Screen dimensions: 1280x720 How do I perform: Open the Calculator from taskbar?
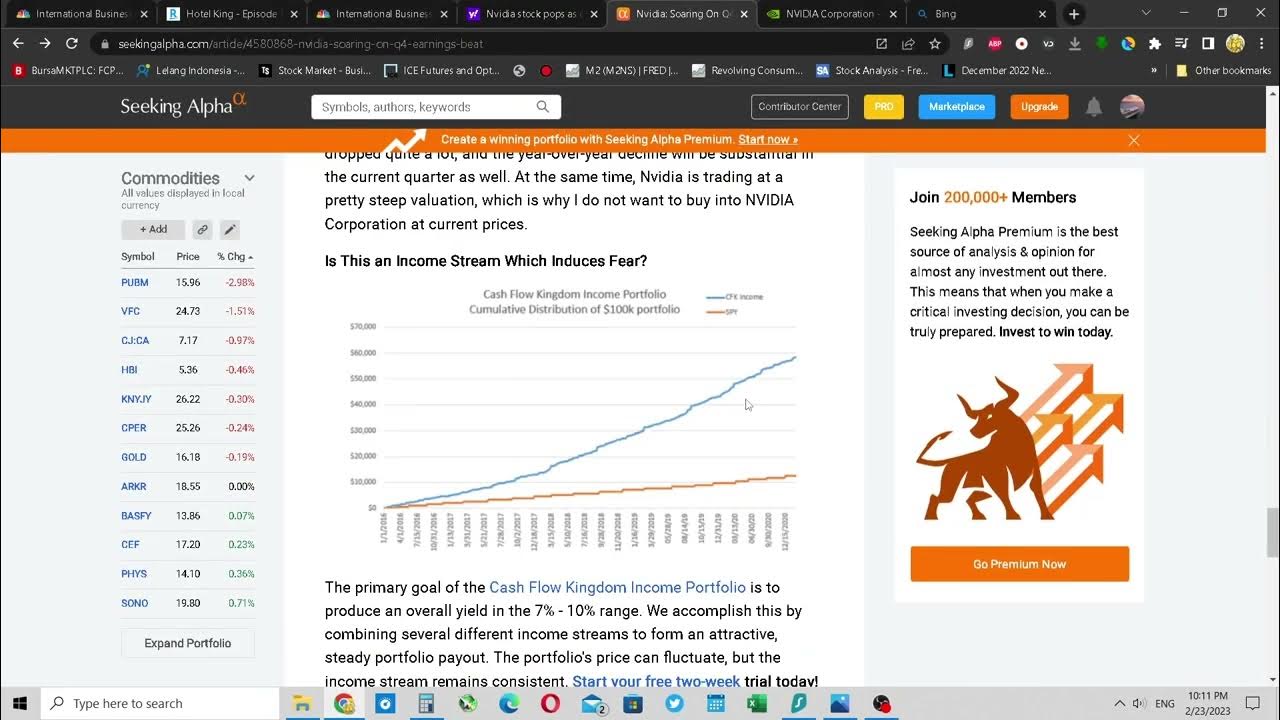(x=426, y=703)
